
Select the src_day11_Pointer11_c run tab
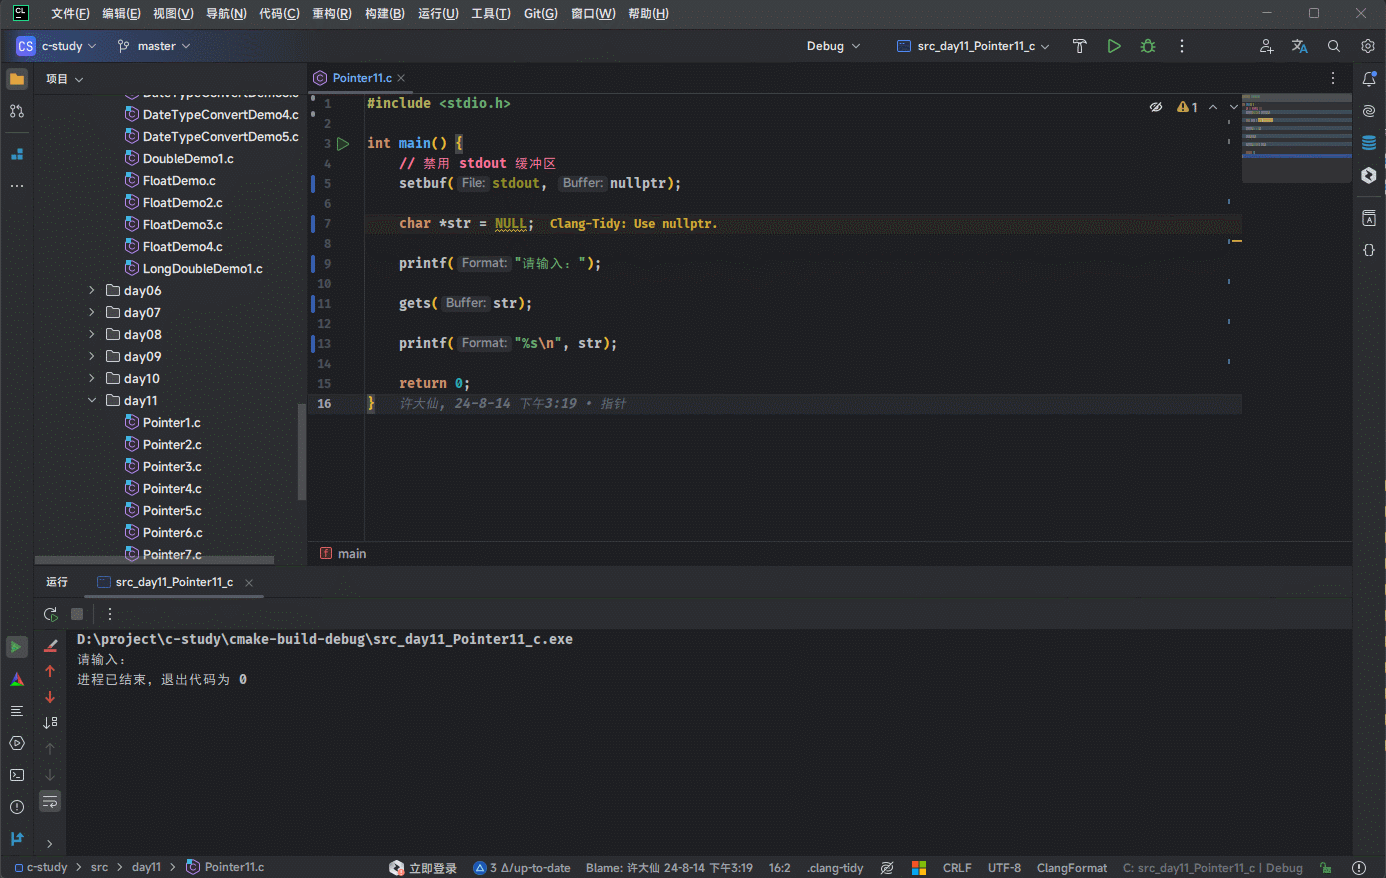pos(174,582)
